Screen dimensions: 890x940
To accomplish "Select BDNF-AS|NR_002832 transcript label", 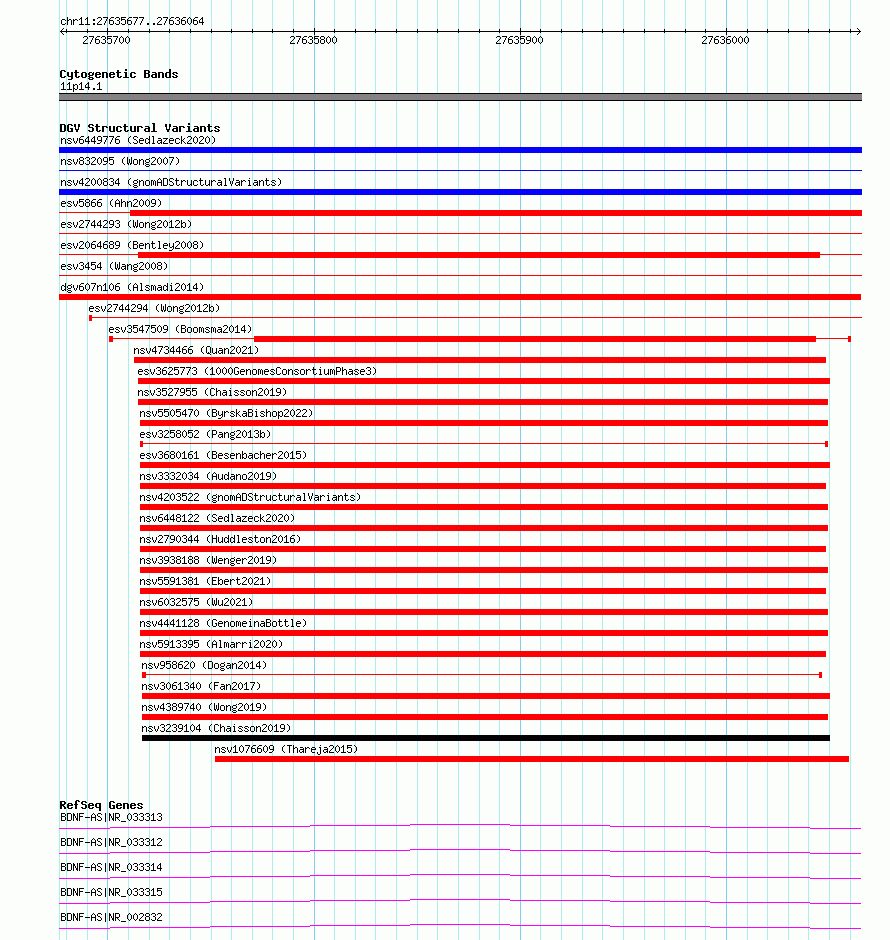I will pyautogui.click(x=111, y=917).
